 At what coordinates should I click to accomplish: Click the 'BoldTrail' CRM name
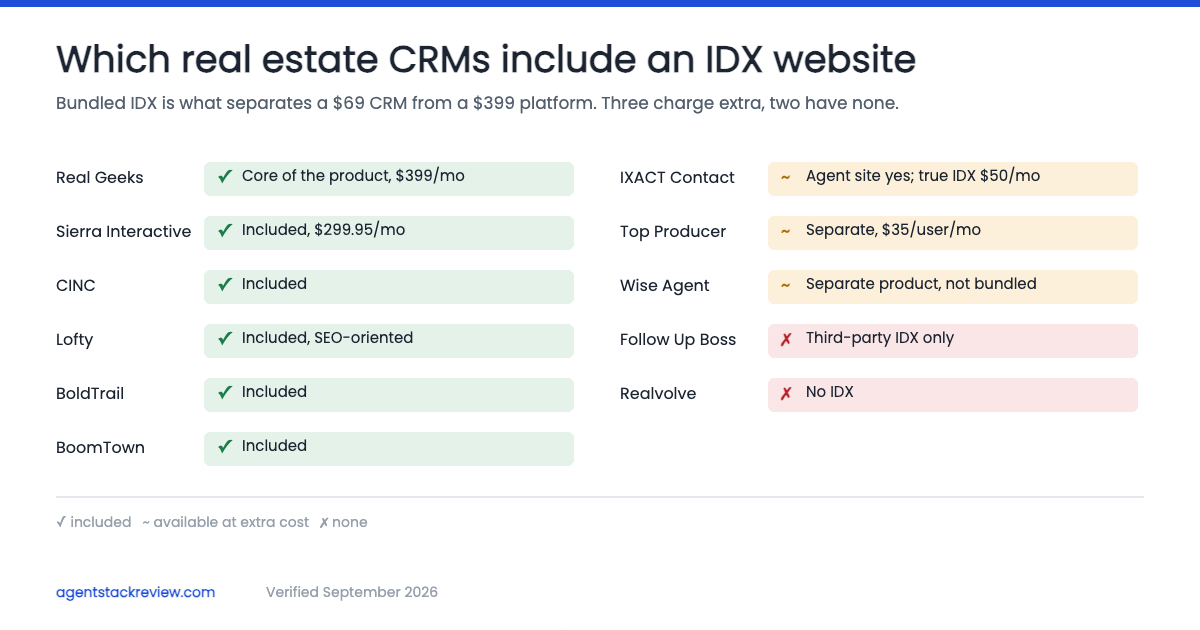(x=90, y=394)
